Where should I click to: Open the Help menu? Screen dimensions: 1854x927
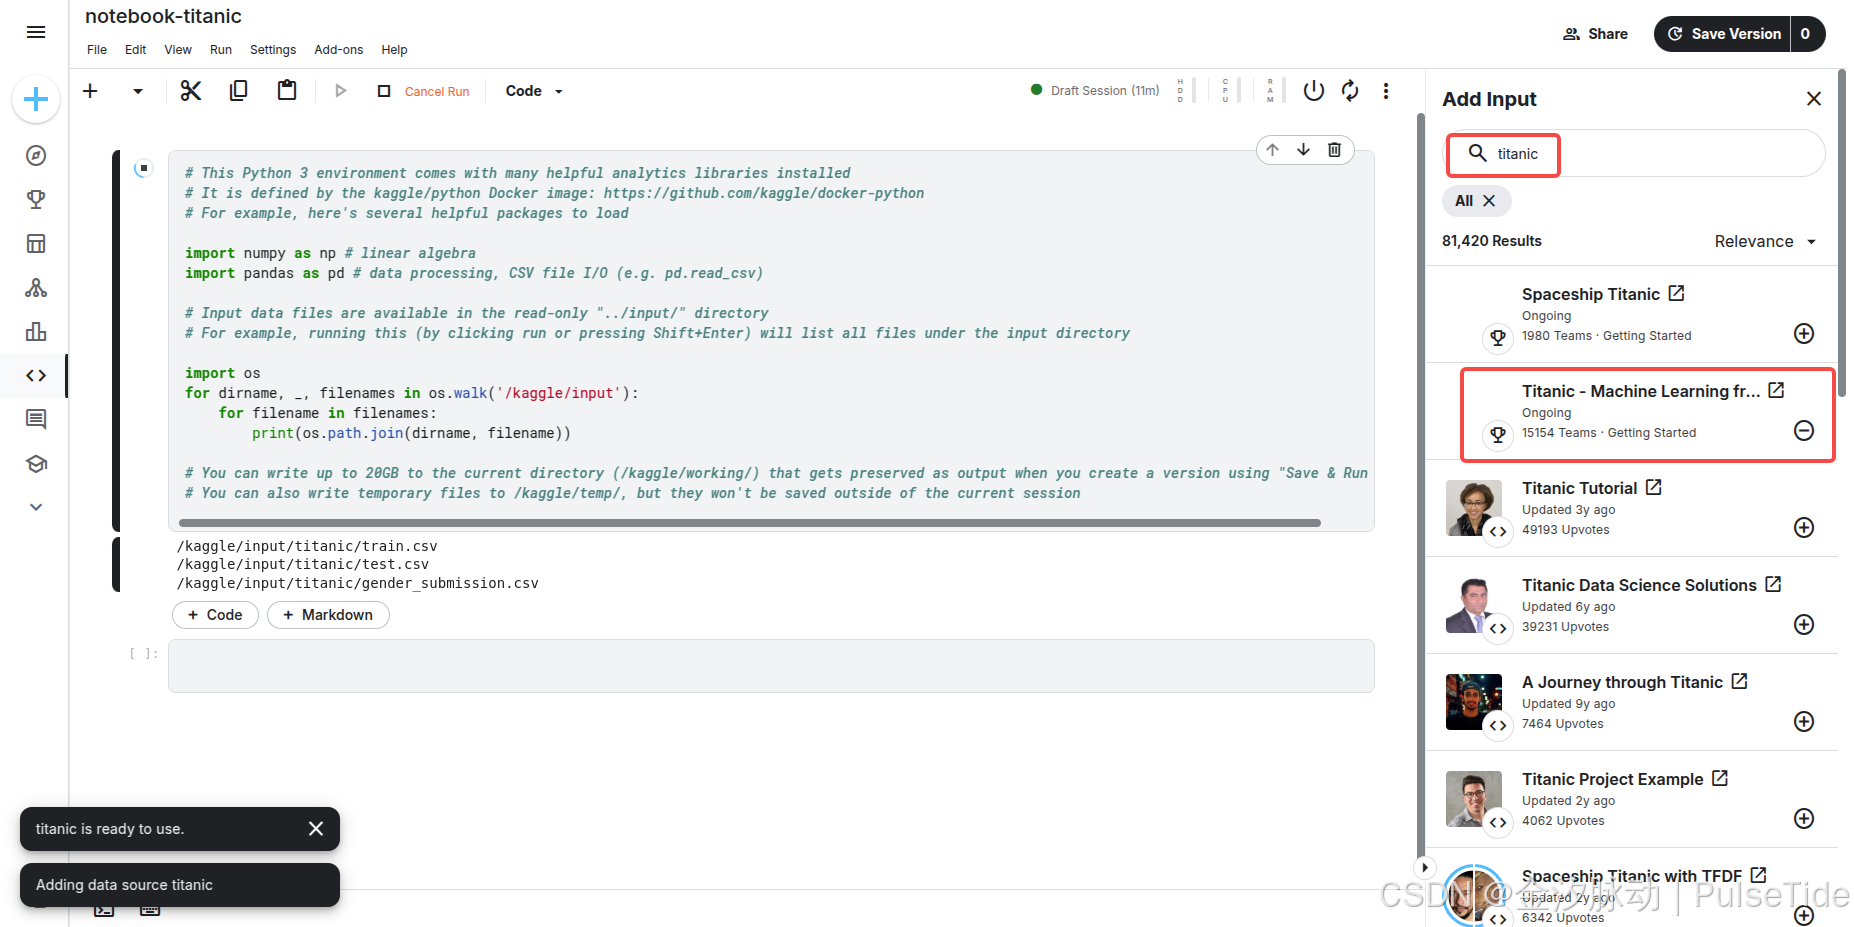(x=395, y=50)
